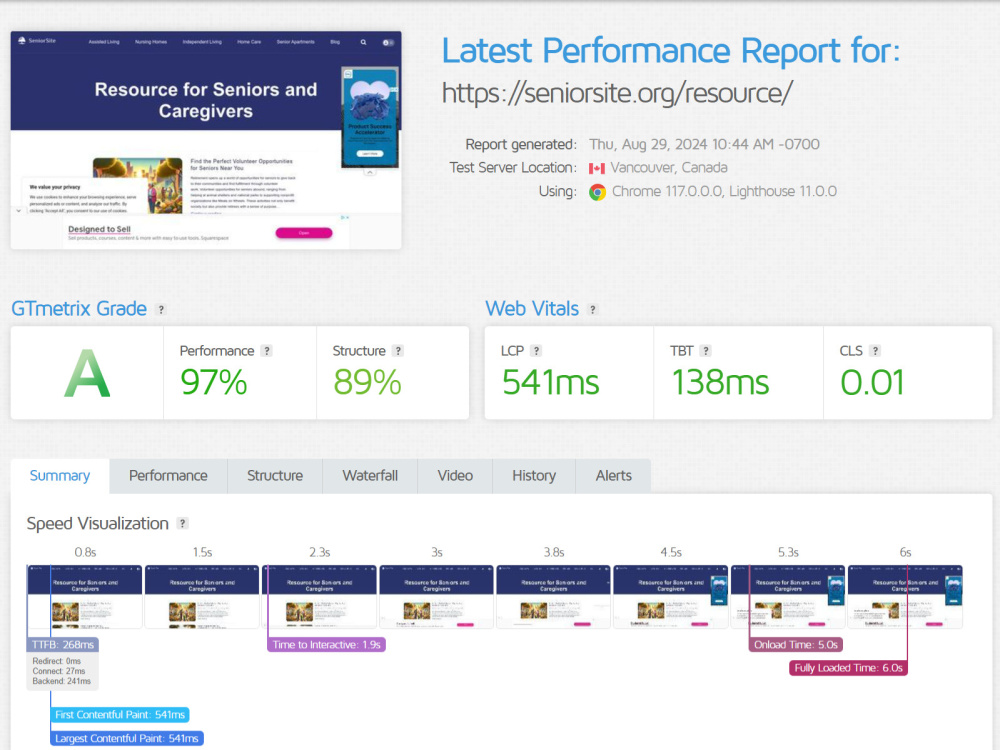Click the CLS help icon
The width and height of the screenshot is (1000, 750).
pyautogui.click(x=876, y=351)
